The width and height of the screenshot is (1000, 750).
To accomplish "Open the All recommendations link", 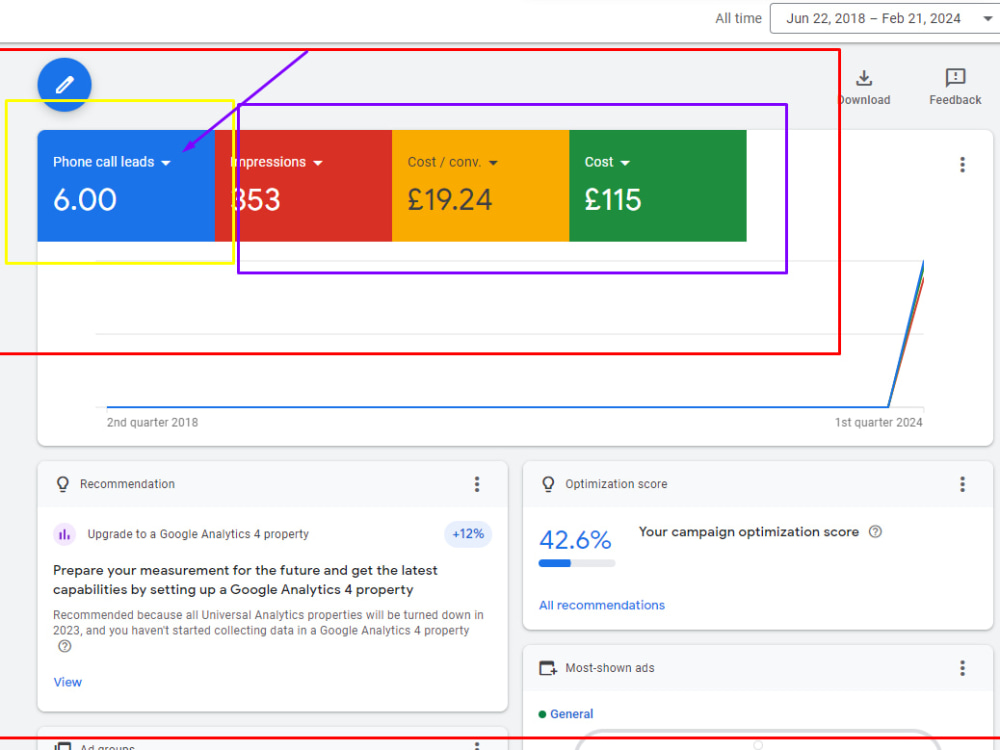I will [x=601, y=605].
